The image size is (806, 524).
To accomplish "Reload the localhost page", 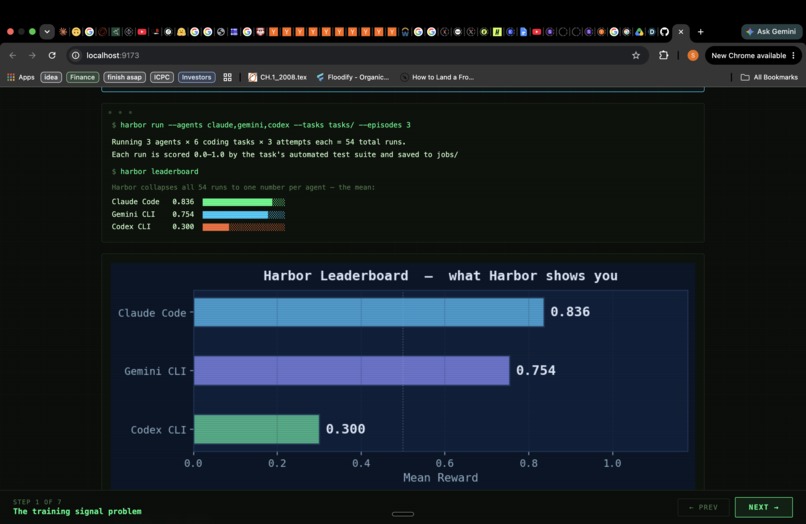I will [52, 56].
